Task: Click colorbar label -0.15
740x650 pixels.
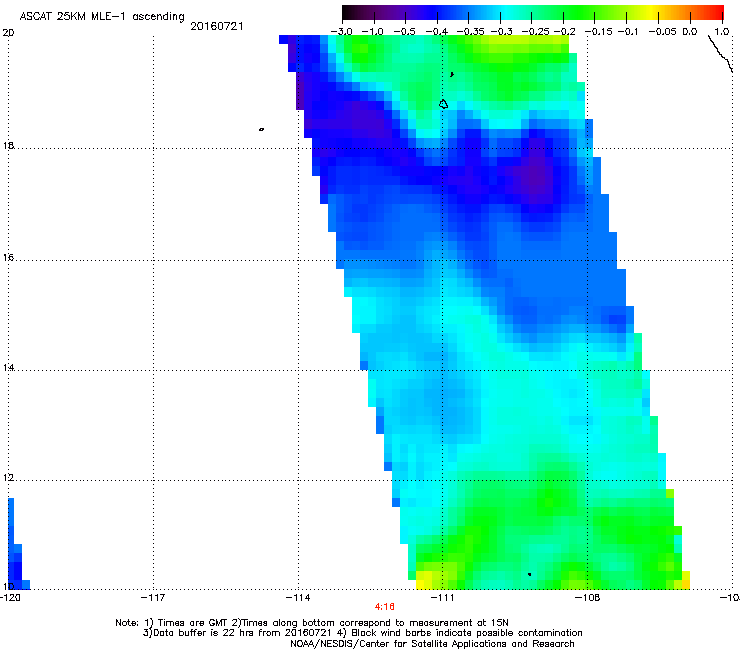Action: pyautogui.click(x=598, y=32)
